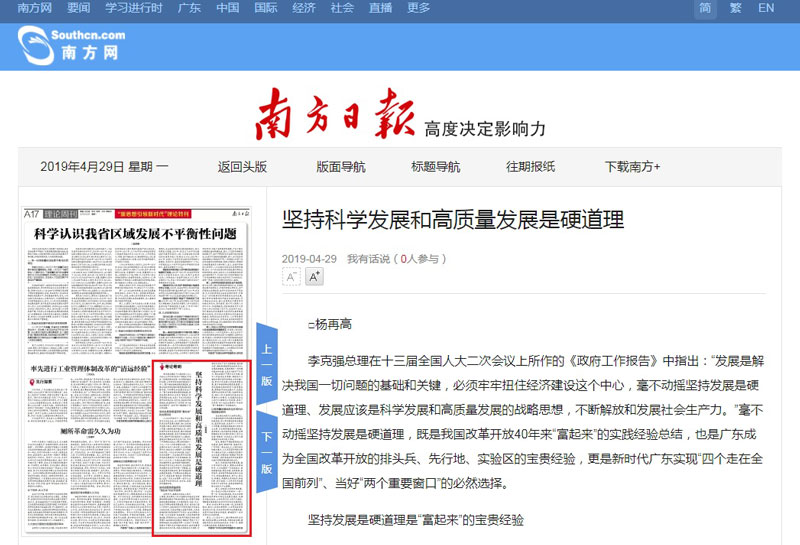Image resolution: width=800 pixels, height=545 pixels.
Task: Switch to Simplified Chinese (简)
Action: 705,8
